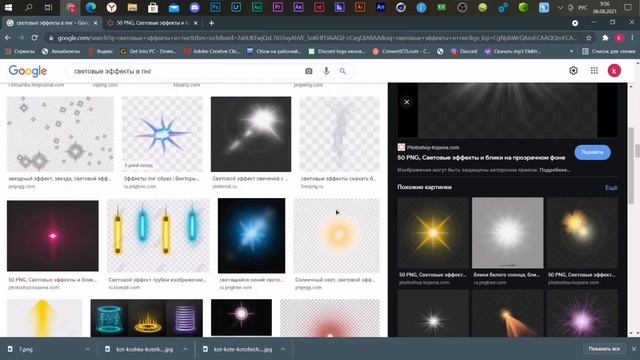Image resolution: width=640 pixels, height=360 pixels.
Task: Open Google quick settings gear
Action: (x=573, y=71)
